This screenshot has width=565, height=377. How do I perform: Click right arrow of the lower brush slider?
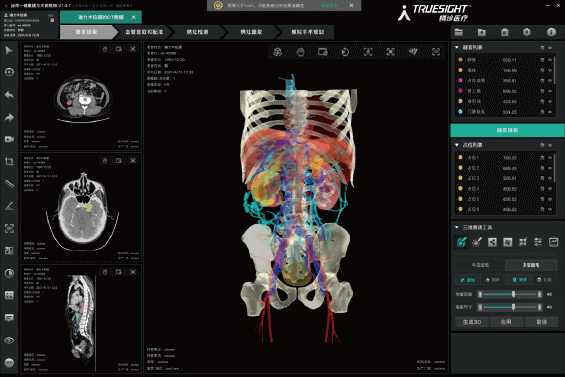(539, 307)
